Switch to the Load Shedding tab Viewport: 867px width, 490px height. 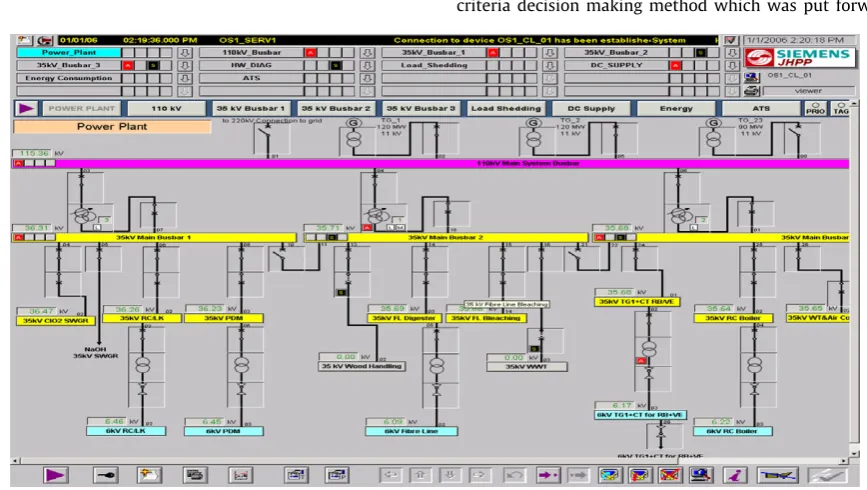pyautogui.click(x=506, y=108)
